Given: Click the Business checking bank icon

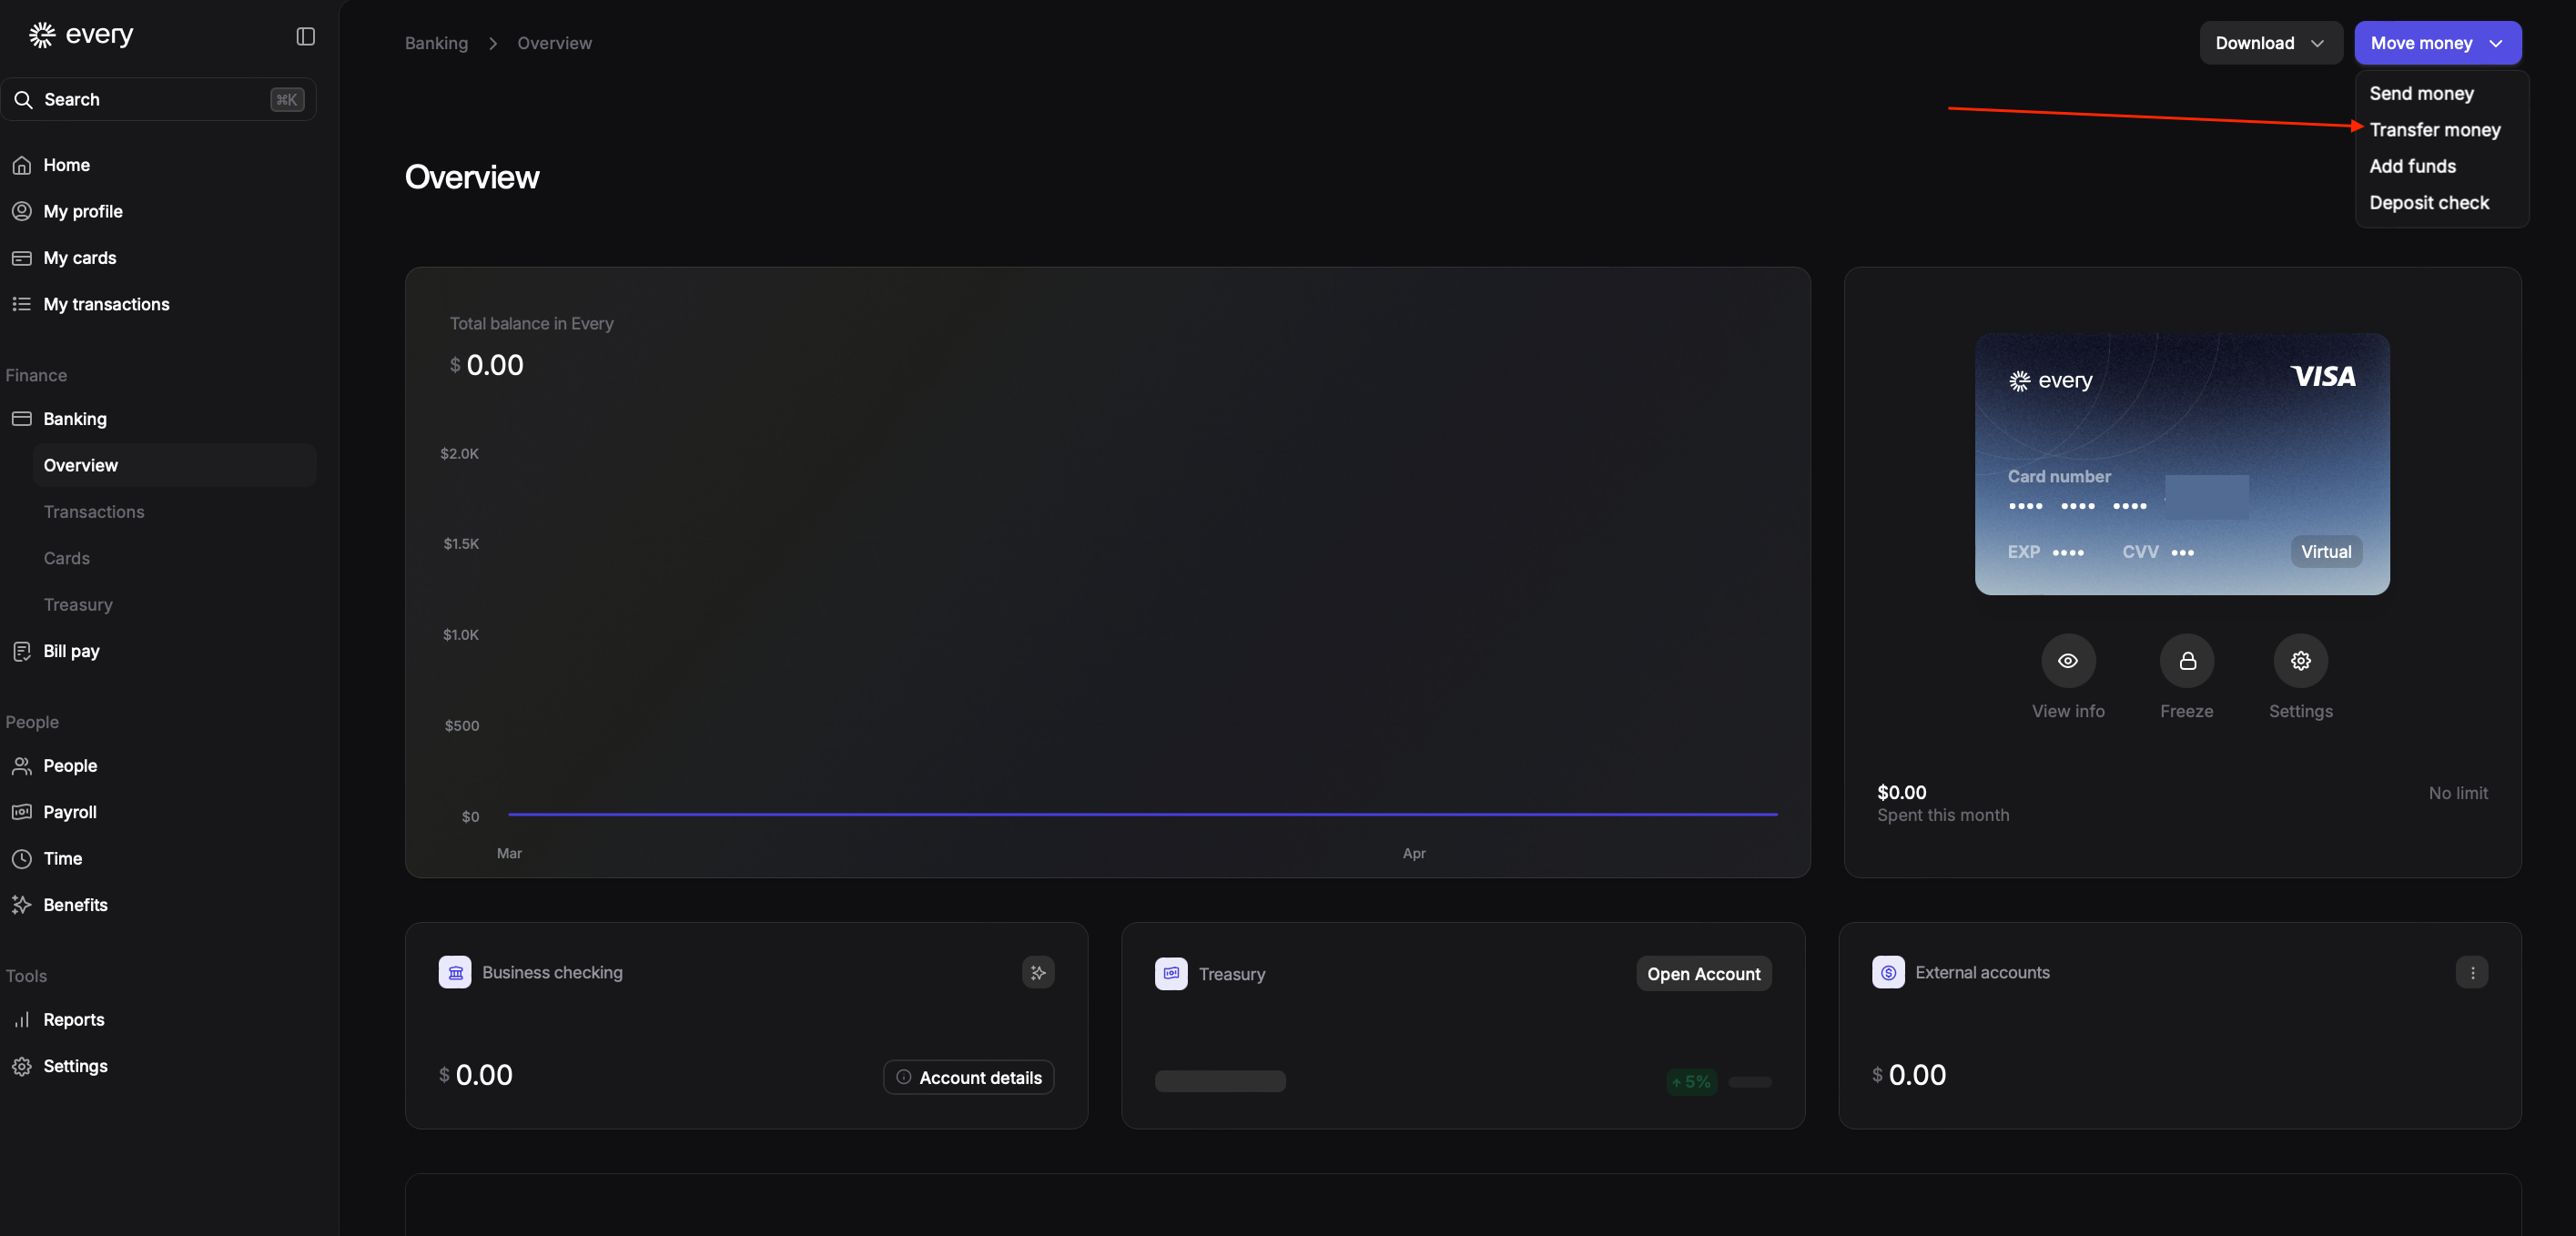Looking at the screenshot, I should tap(455, 972).
